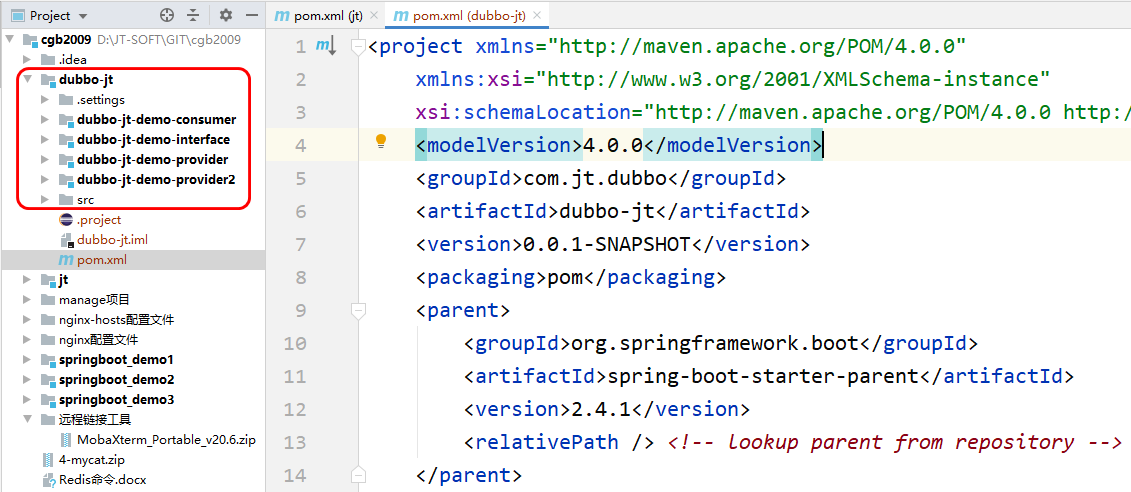Image resolution: width=1131 pixels, height=492 pixels.
Task: Click the packaging value pom
Action: tap(564, 277)
